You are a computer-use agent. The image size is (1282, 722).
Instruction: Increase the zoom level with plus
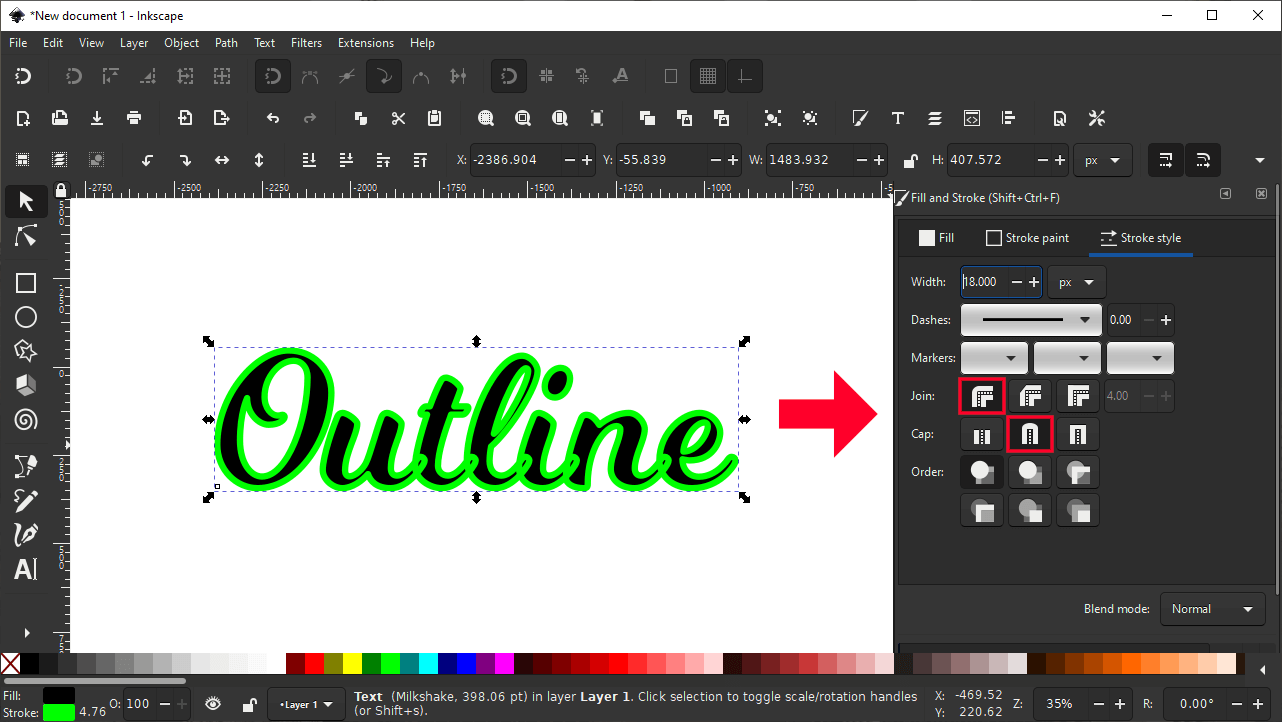(x=1121, y=704)
